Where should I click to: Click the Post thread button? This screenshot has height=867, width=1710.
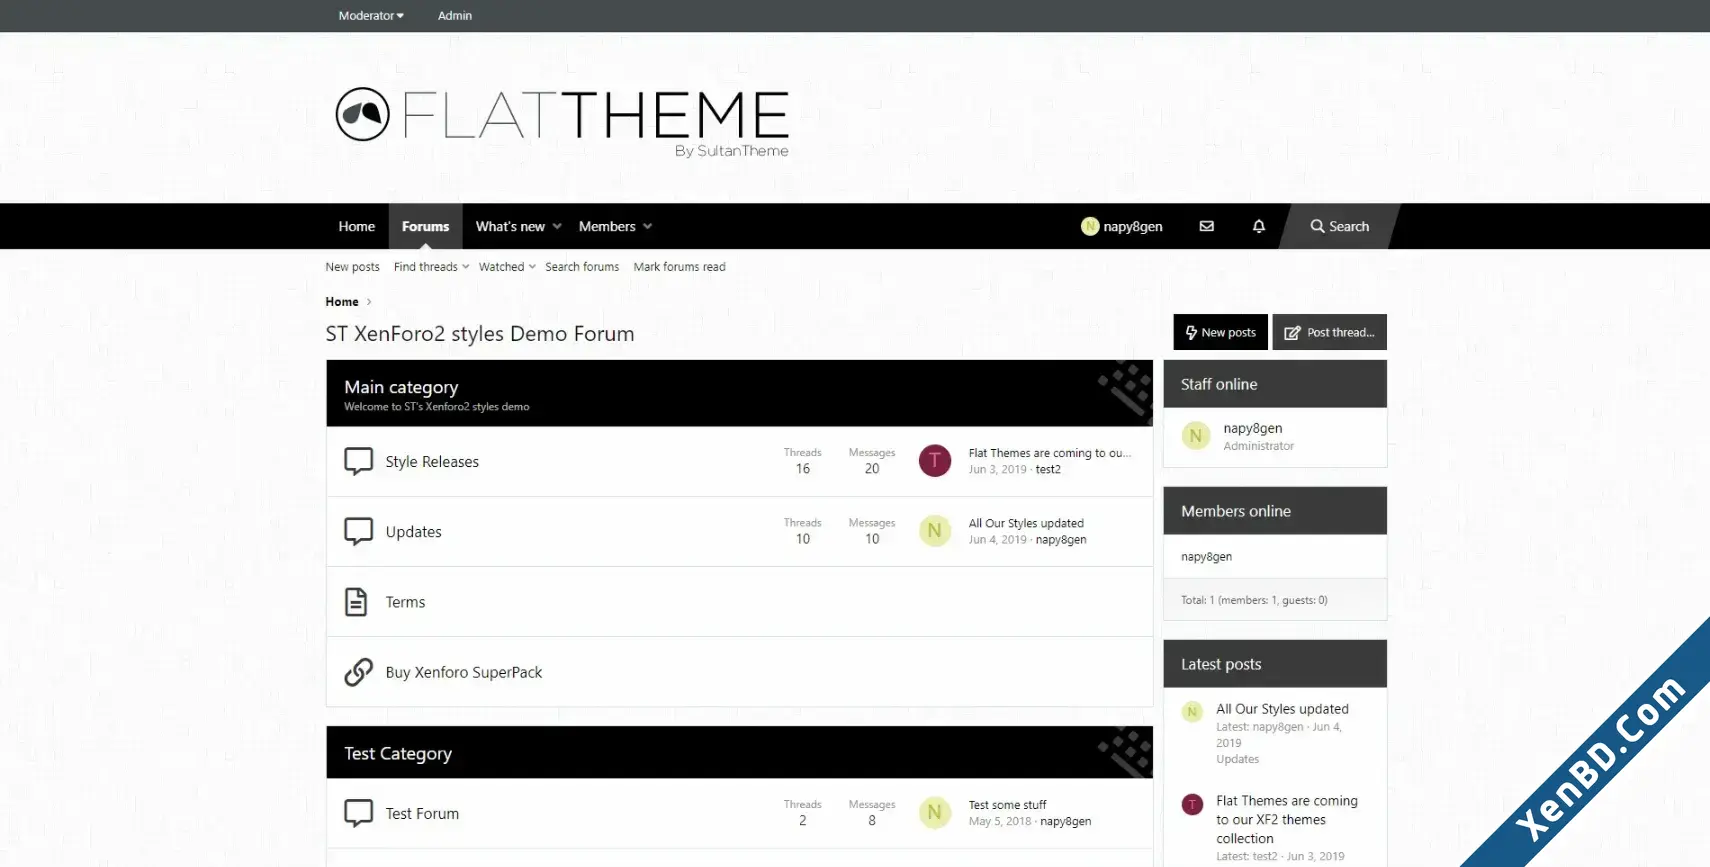(x=1329, y=332)
